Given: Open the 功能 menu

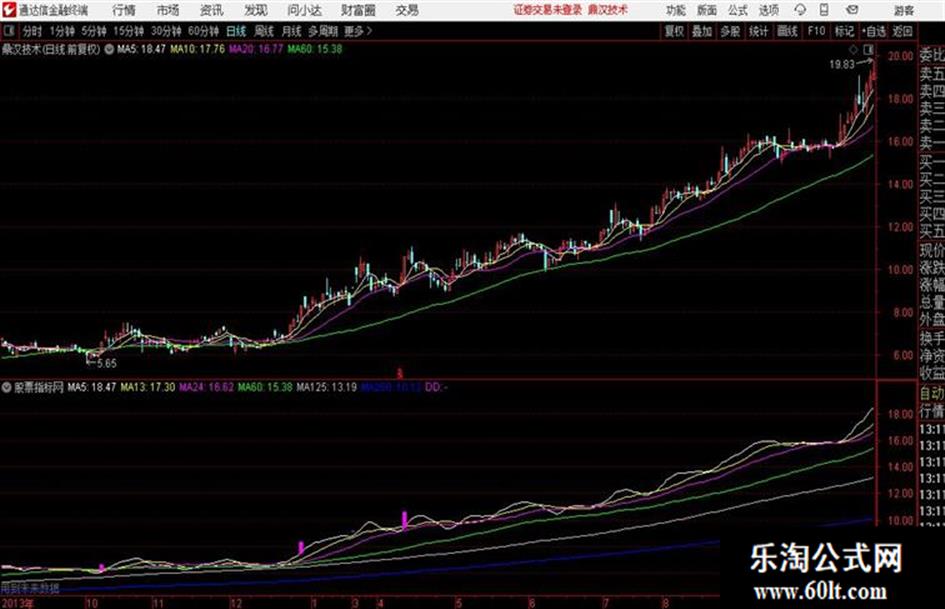Looking at the screenshot, I should (x=676, y=10).
